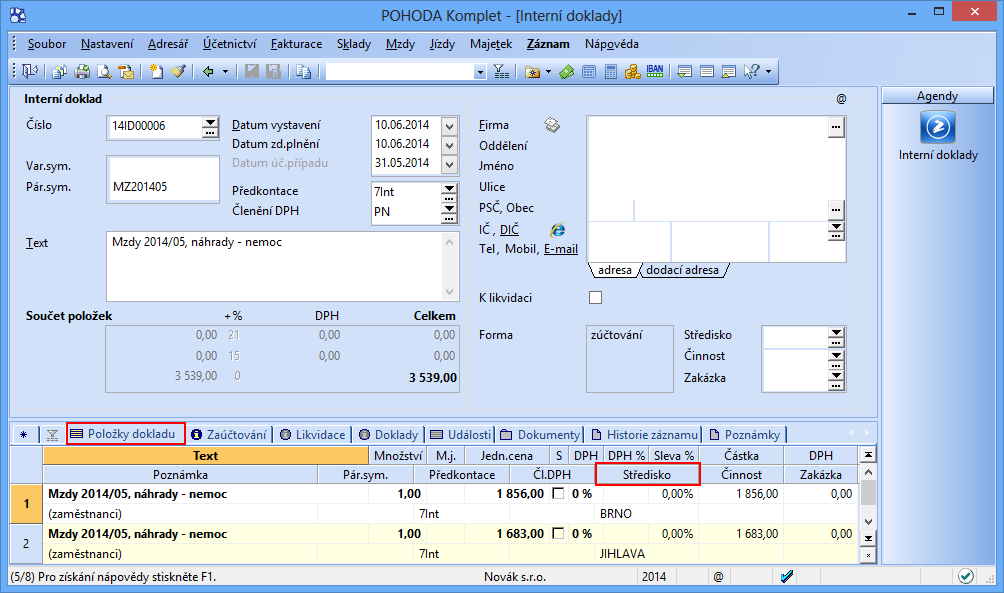The image size is (1004, 593).
Task: Click the star folder toolbar icon
Action: tap(533, 72)
